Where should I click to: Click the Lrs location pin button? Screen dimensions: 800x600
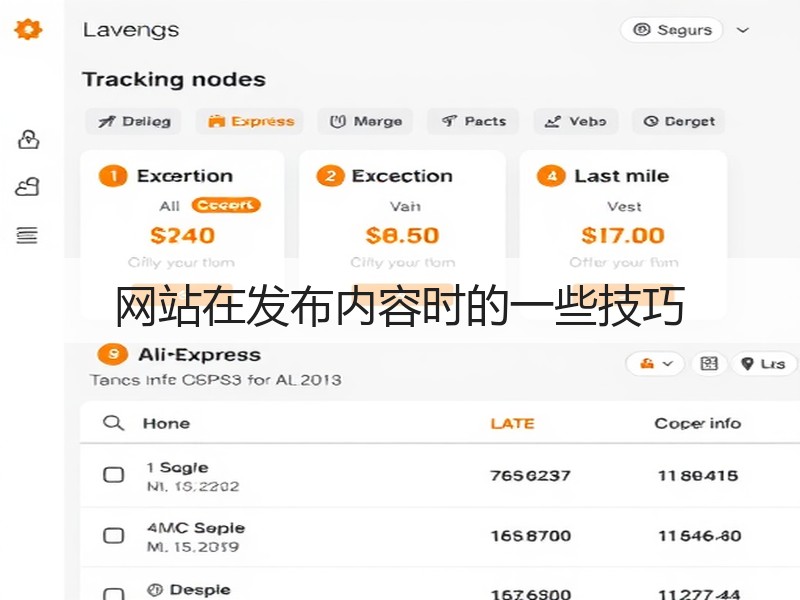pos(764,364)
